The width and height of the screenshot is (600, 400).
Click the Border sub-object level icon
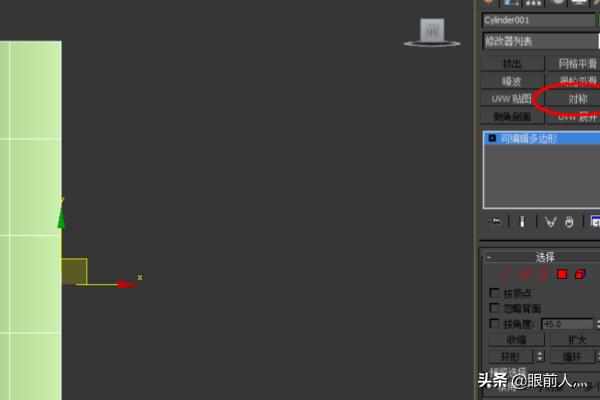click(x=543, y=274)
